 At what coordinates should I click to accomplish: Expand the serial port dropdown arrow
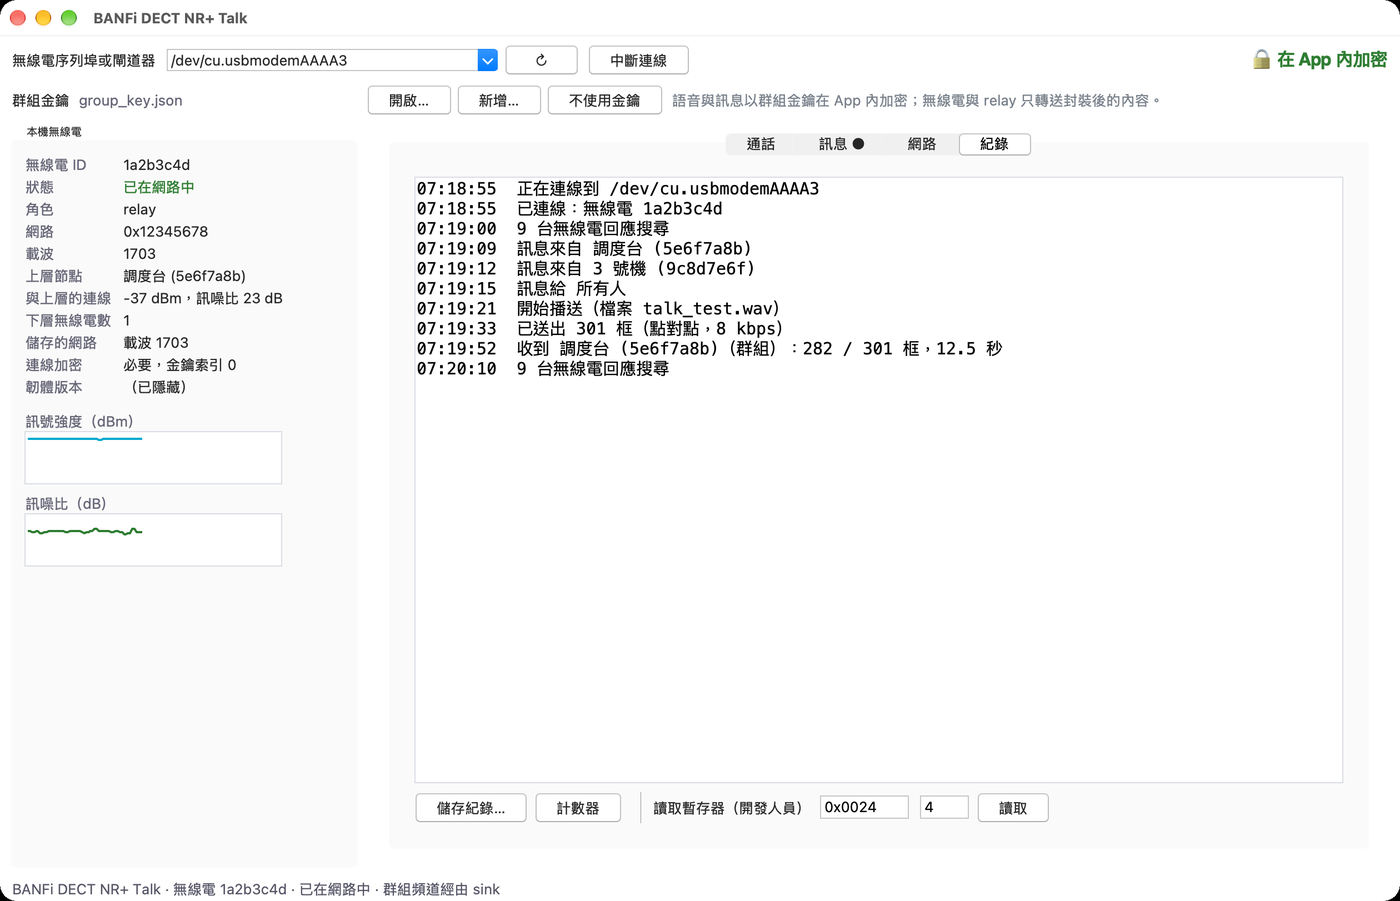click(x=487, y=60)
